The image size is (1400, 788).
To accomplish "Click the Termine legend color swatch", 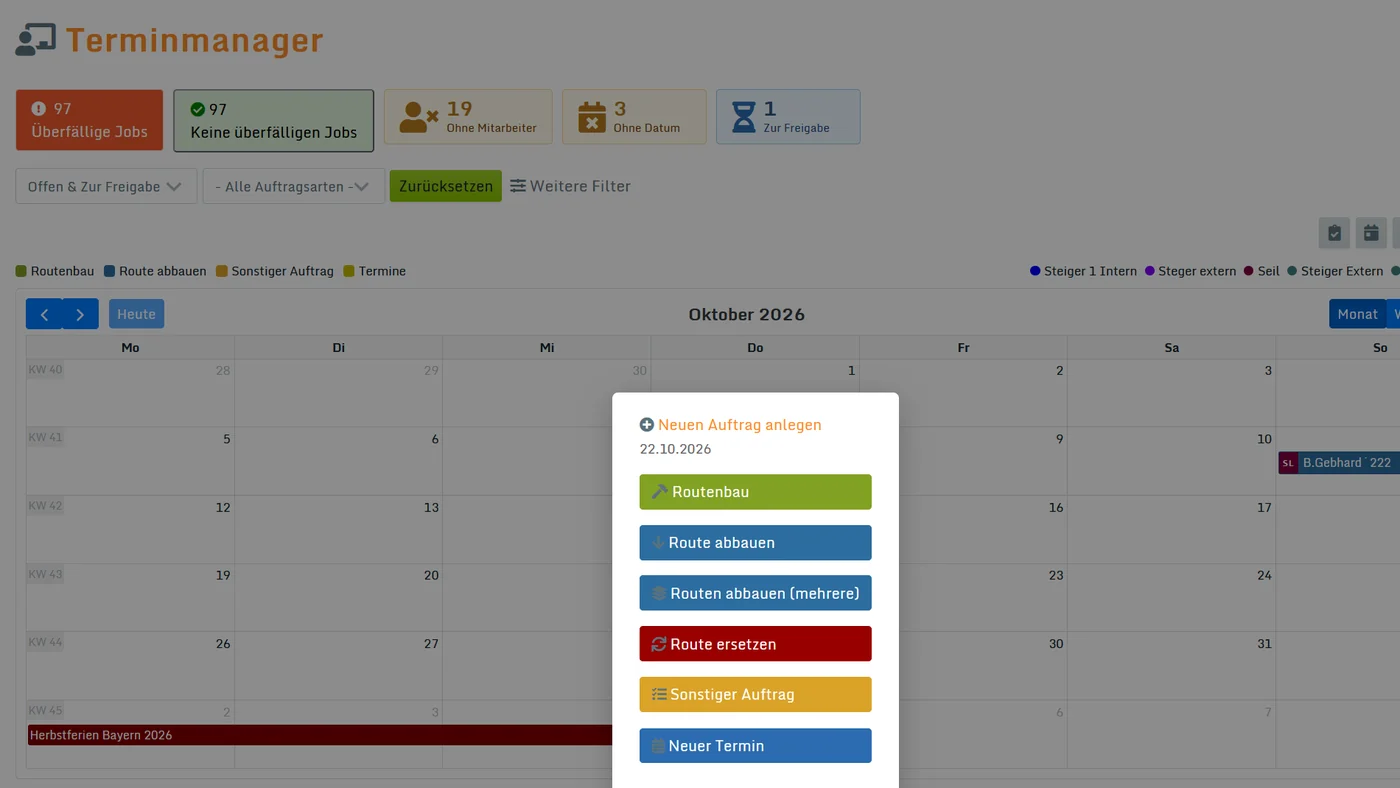I will tap(349, 271).
